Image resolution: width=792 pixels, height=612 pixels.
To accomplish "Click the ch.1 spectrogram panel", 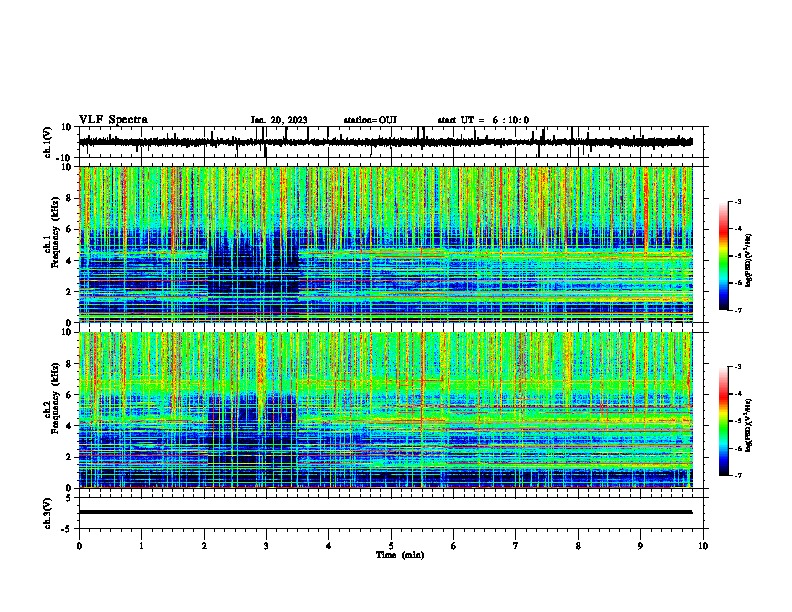I will click(x=385, y=244).
